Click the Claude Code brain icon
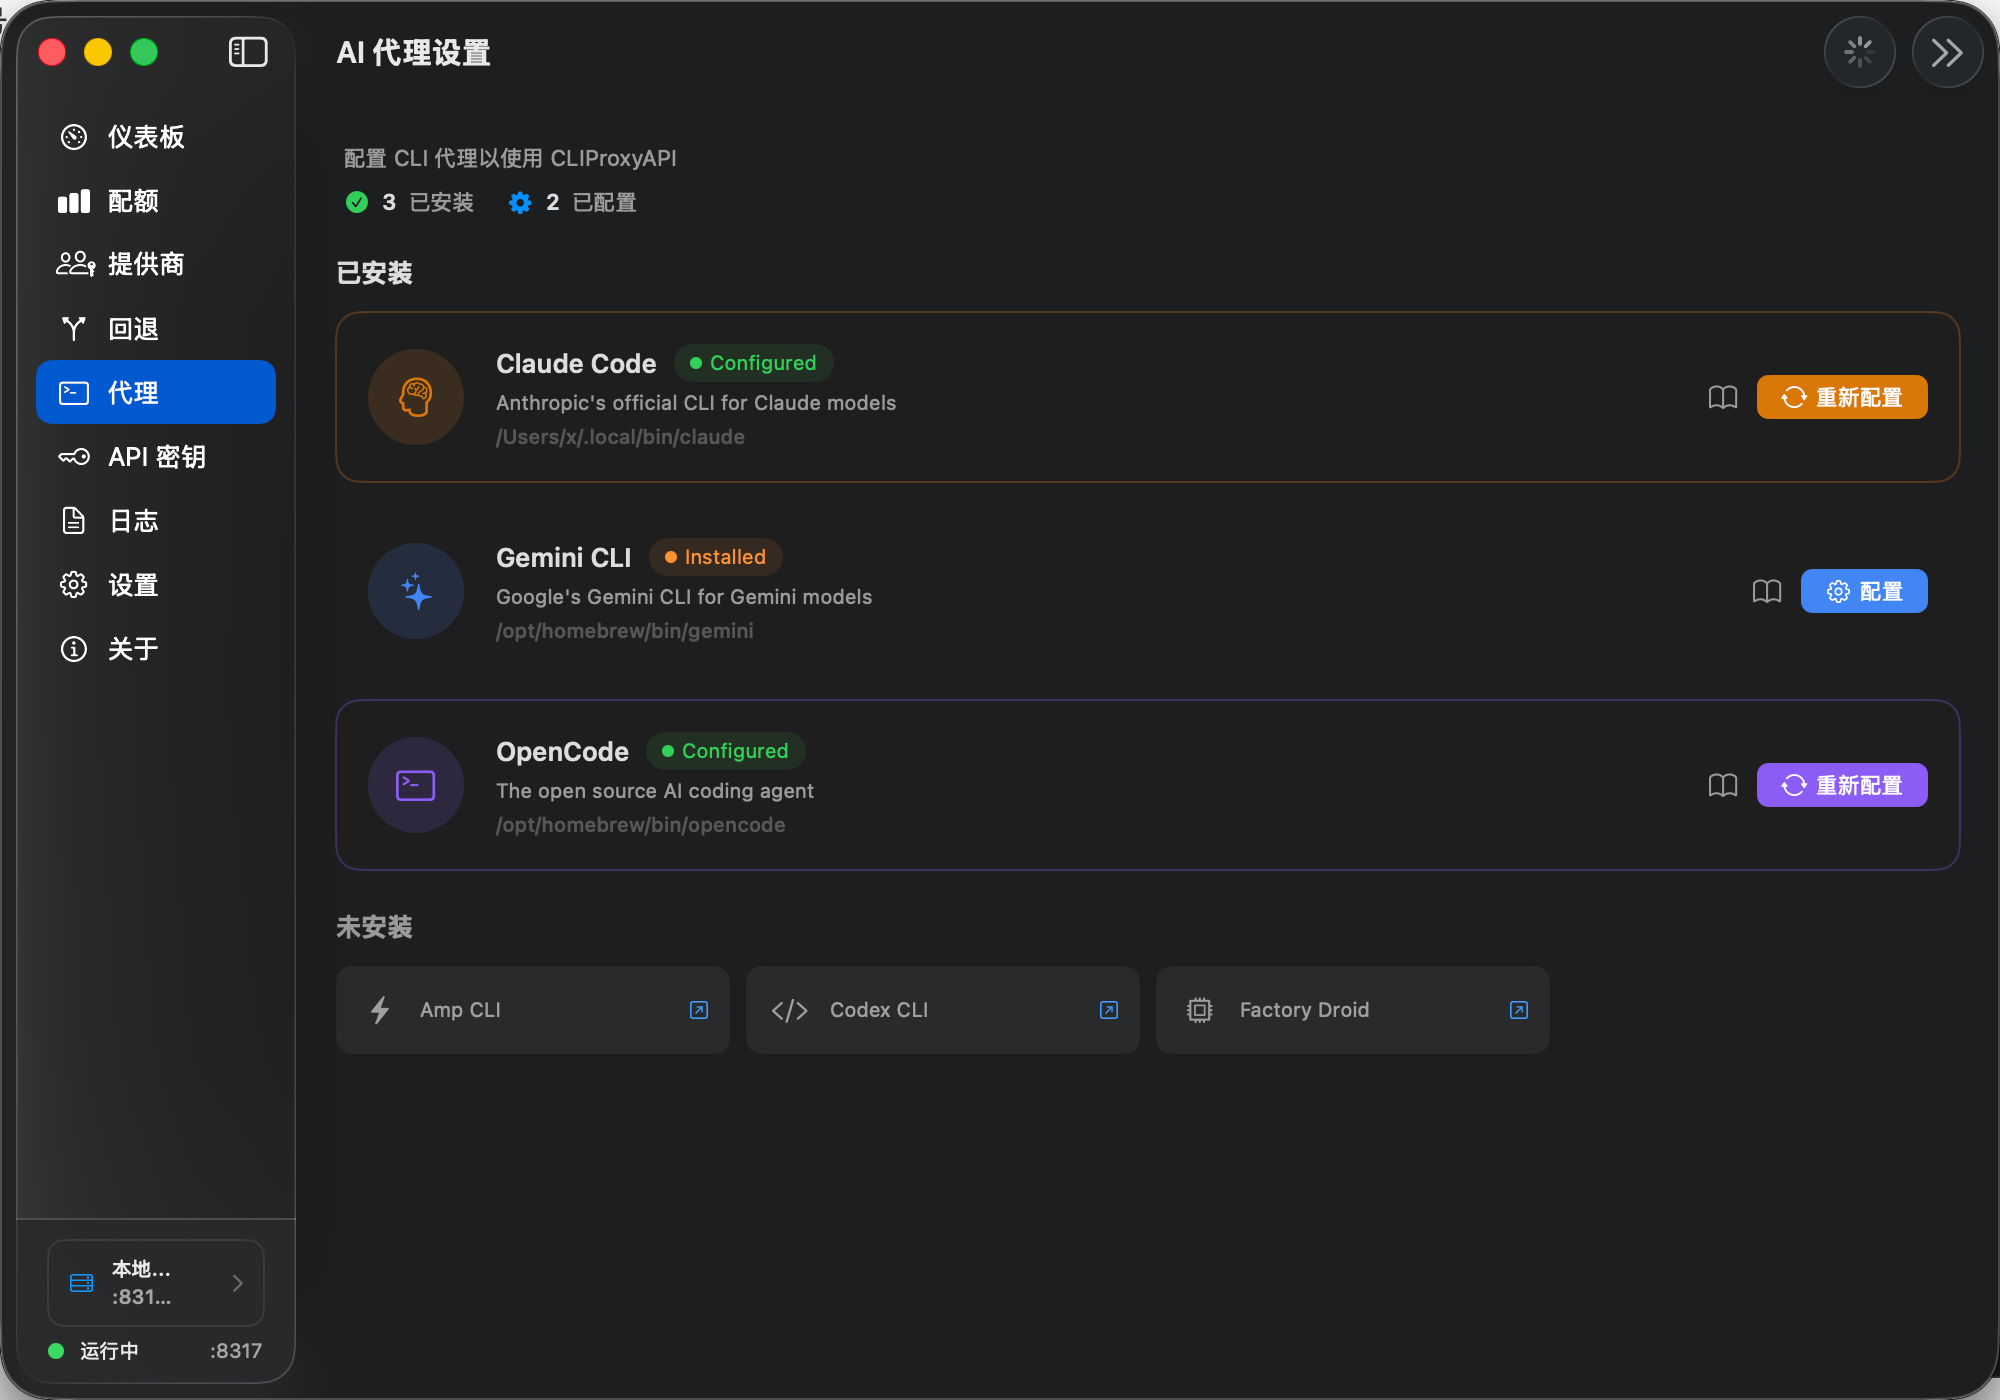2000x1400 pixels. point(416,397)
